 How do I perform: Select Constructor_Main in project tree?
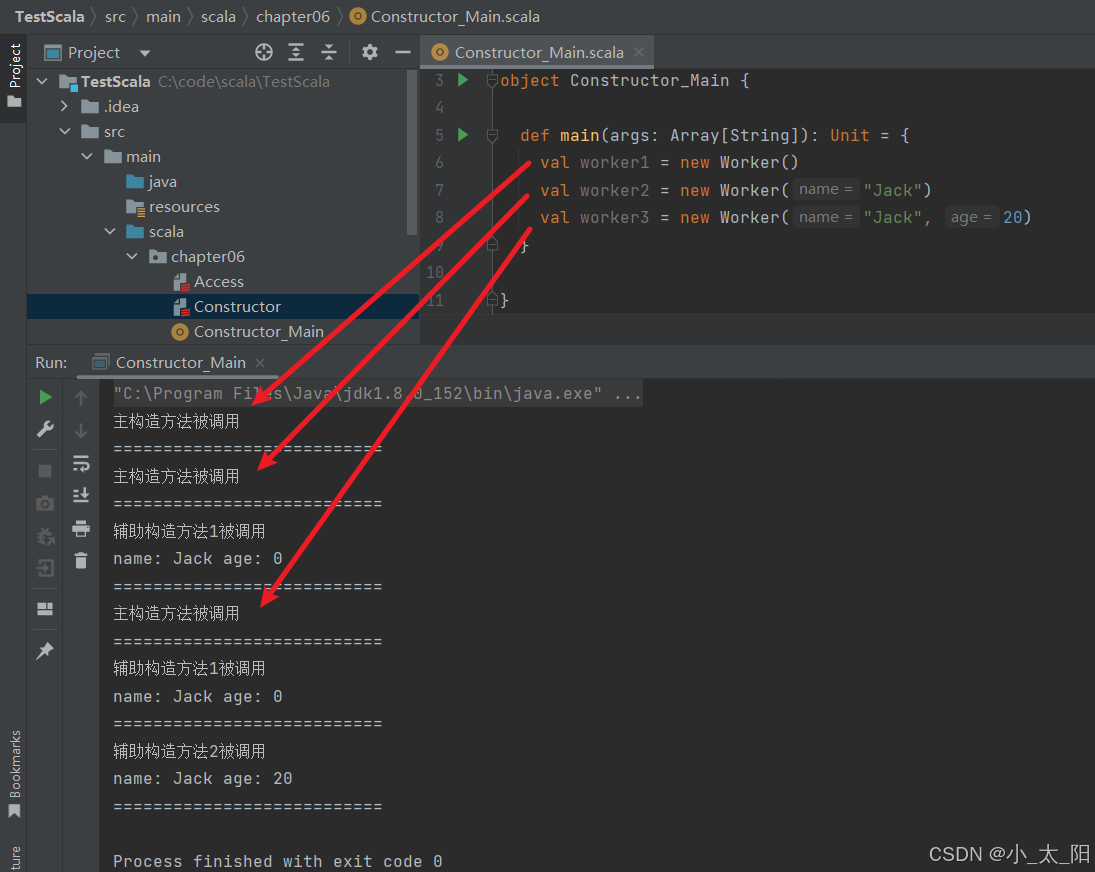(248, 332)
